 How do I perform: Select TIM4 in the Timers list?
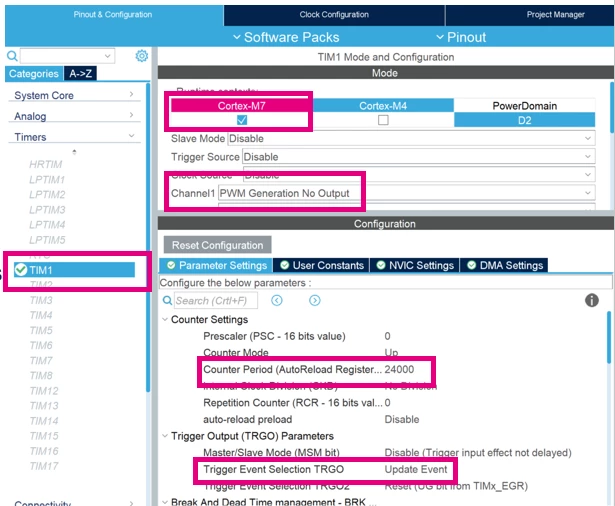[41, 315]
